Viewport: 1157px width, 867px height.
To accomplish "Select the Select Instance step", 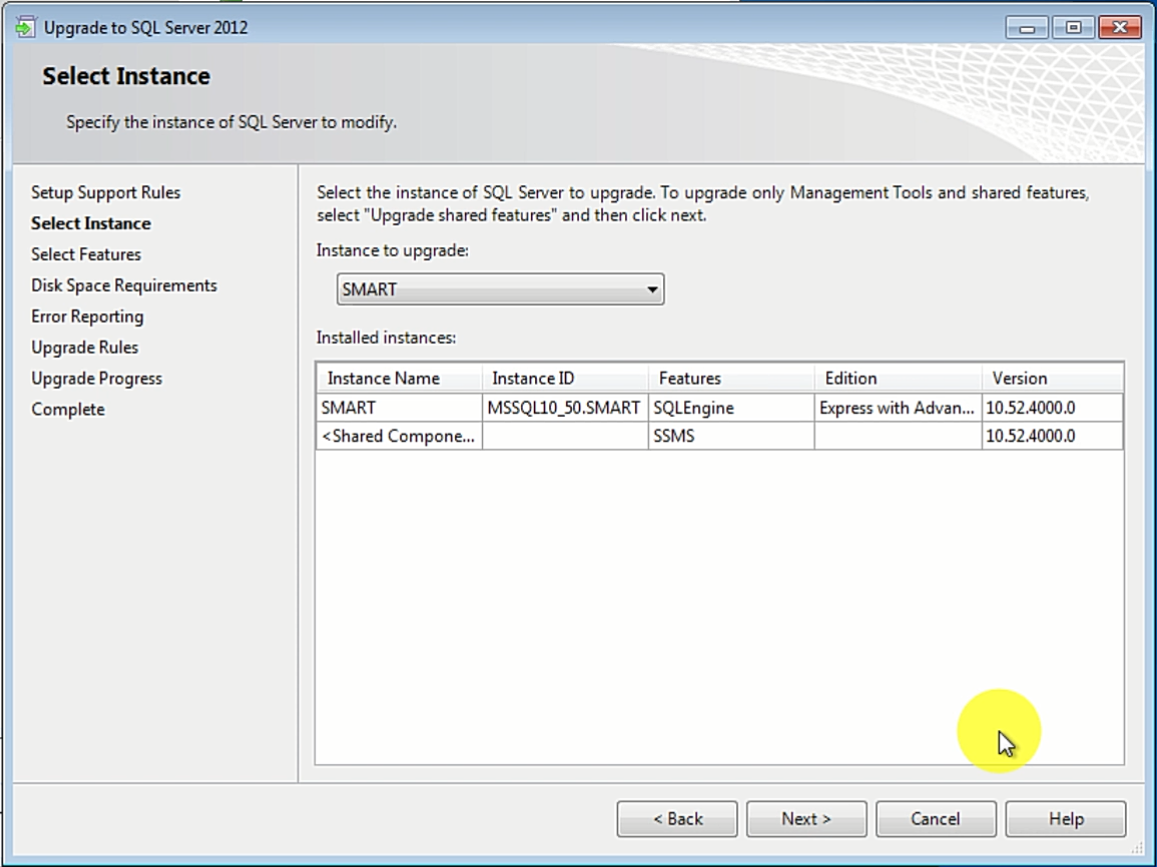I will (91, 224).
